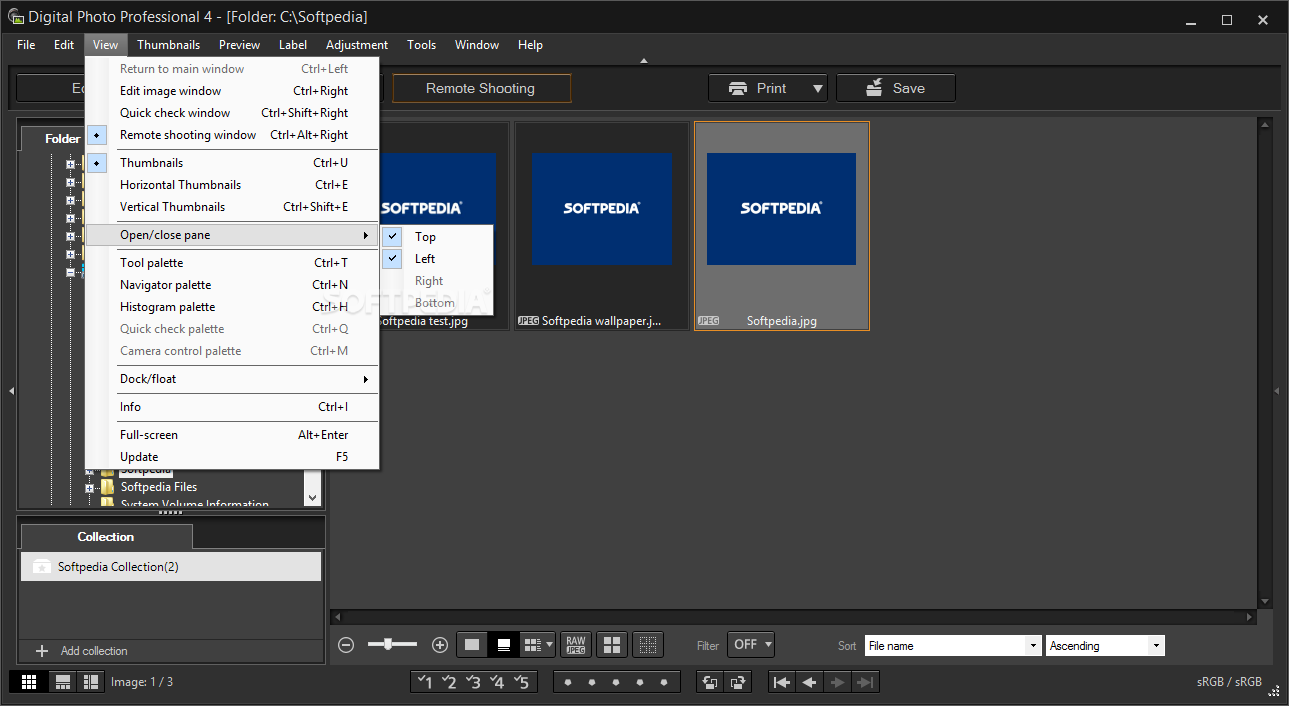The height and width of the screenshot is (706, 1289).
Task: Select thumbnail with info display icon
Action: click(504, 645)
